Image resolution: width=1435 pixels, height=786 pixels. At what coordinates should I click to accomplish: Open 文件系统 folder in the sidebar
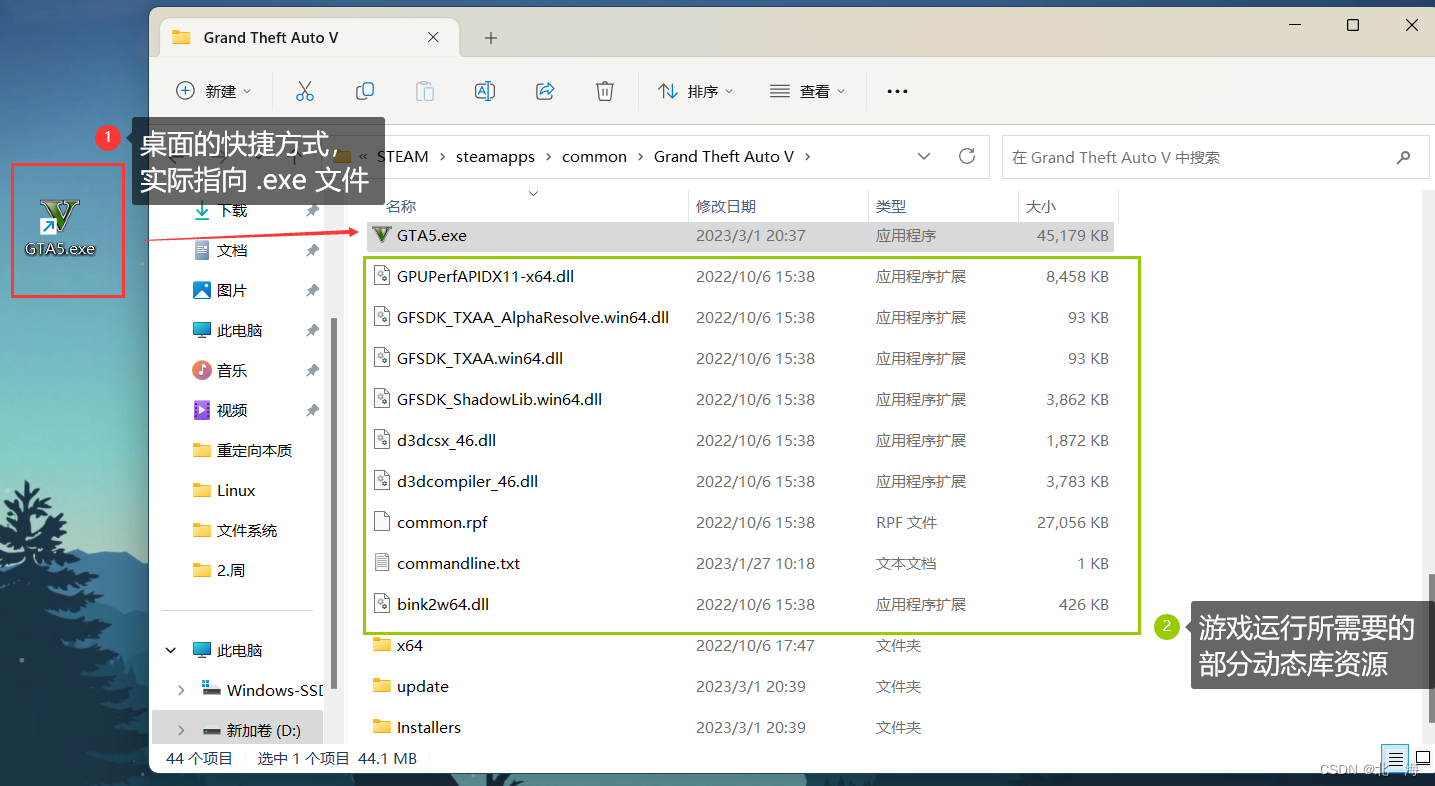pyautogui.click(x=236, y=530)
